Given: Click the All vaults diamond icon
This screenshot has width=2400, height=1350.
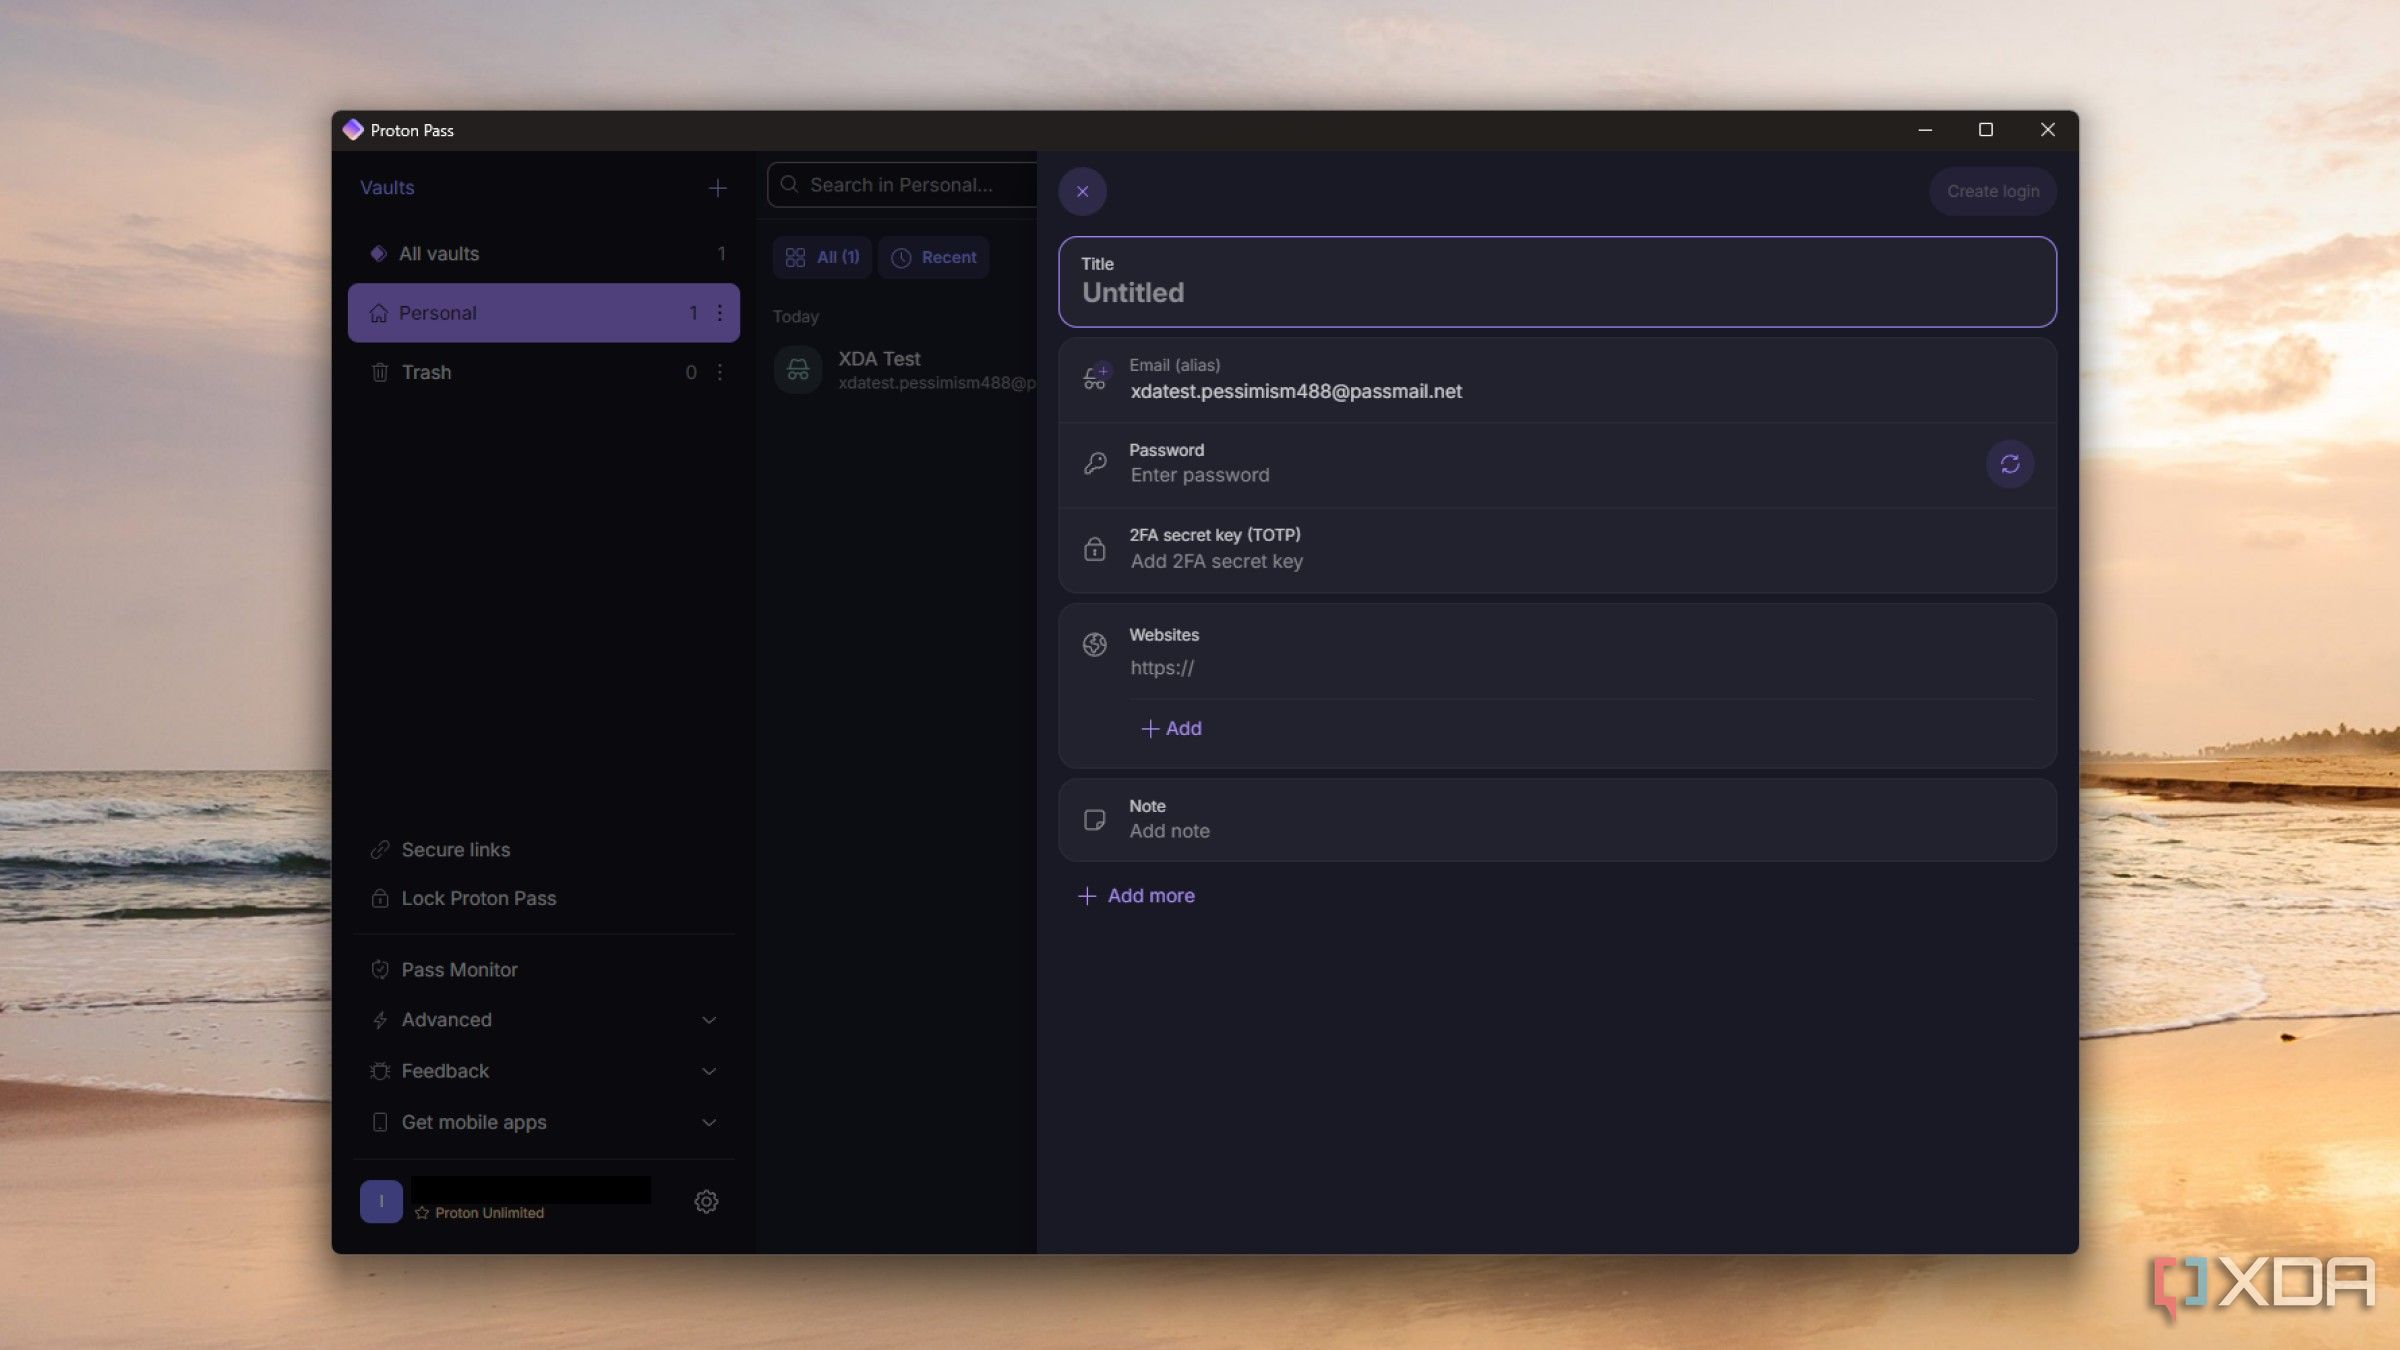Looking at the screenshot, I should pos(378,254).
